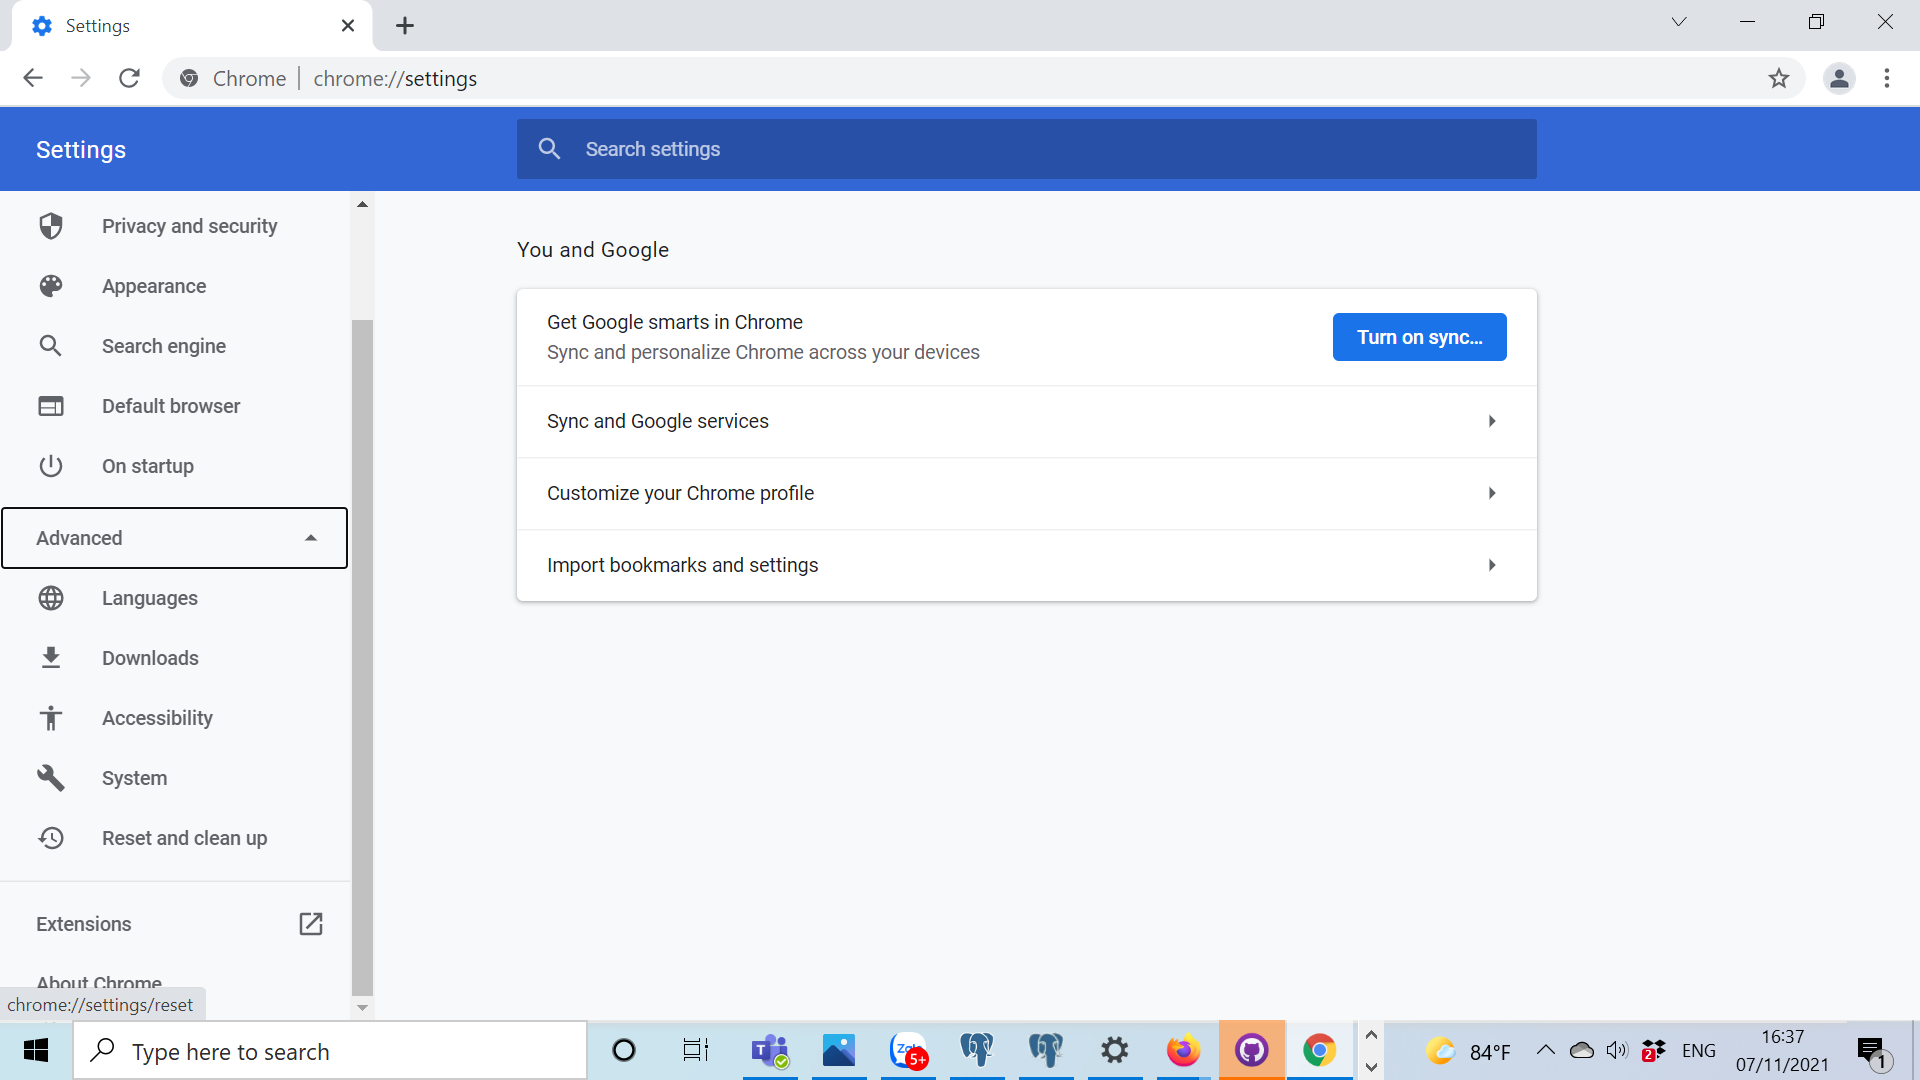Open the volume control in the tray
The width and height of the screenshot is (1920, 1080).
tap(1617, 1050)
